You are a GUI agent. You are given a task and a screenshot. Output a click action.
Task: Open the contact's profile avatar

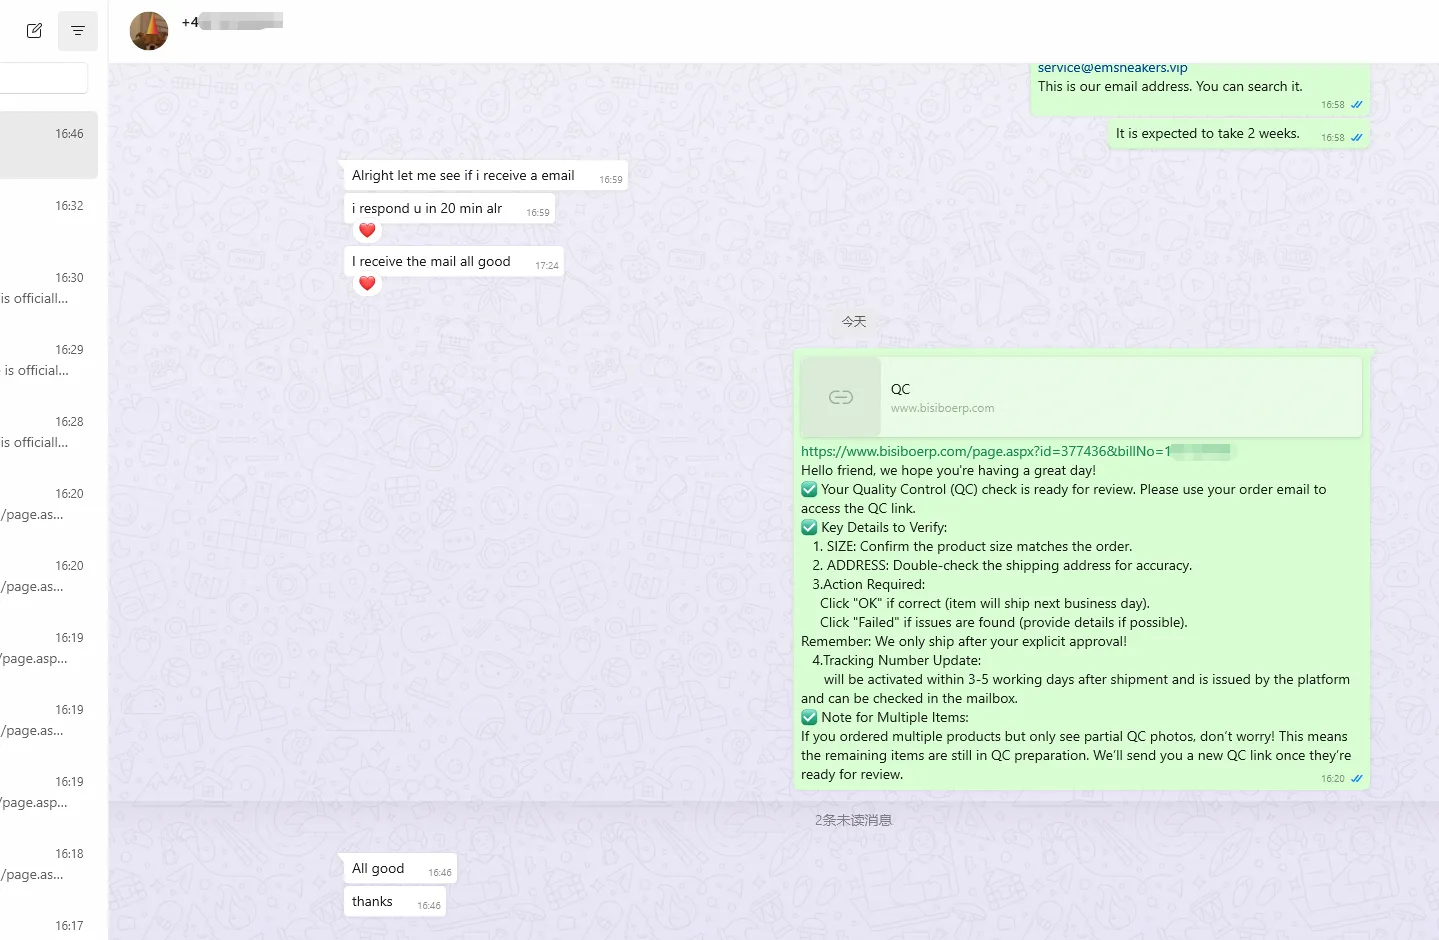[149, 31]
